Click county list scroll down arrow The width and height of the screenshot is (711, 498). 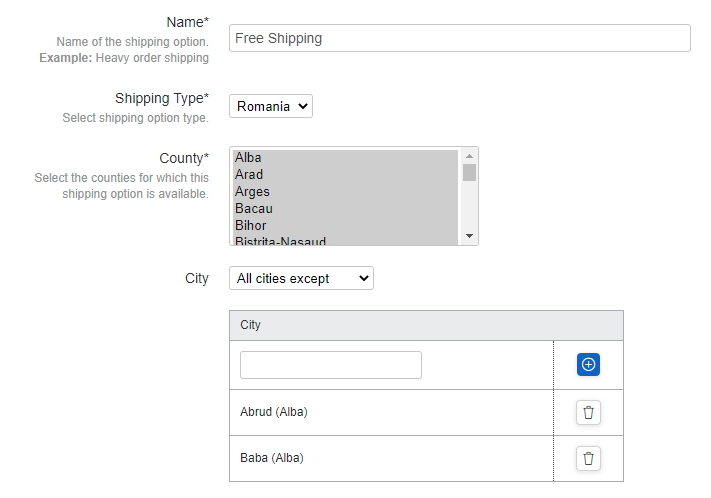click(469, 236)
